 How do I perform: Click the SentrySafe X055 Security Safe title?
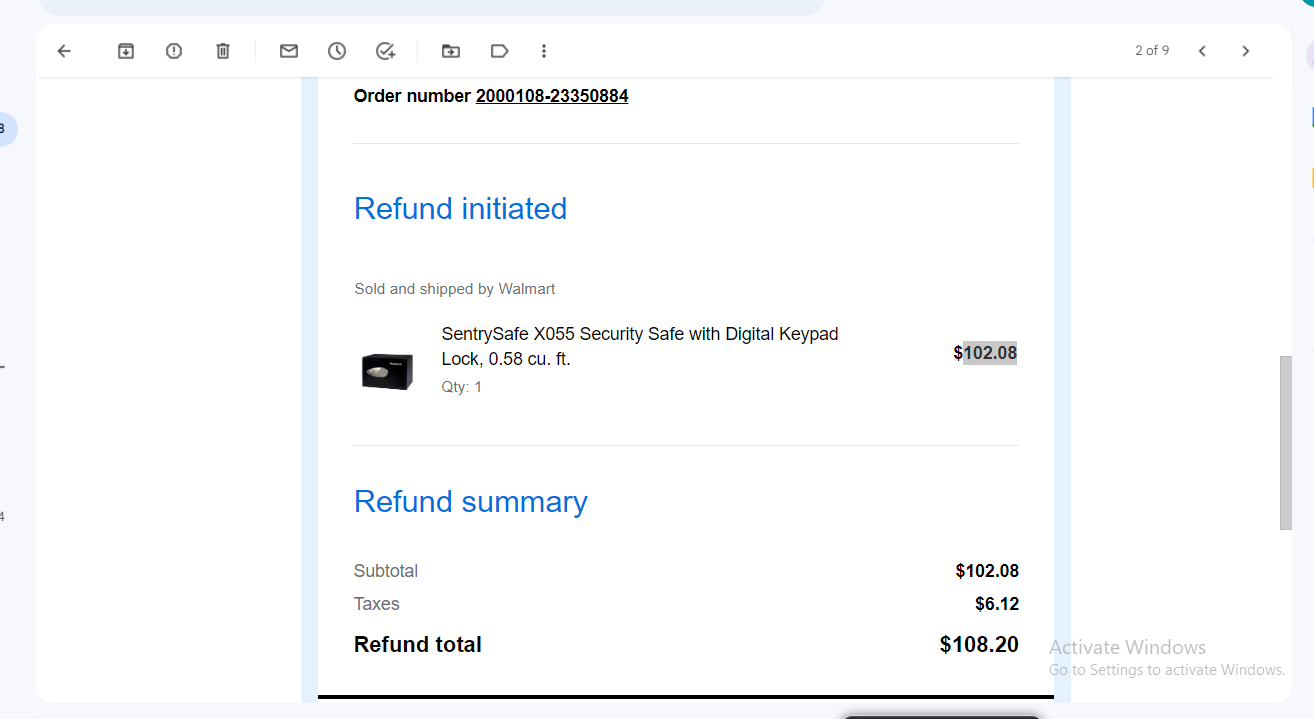click(640, 346)
